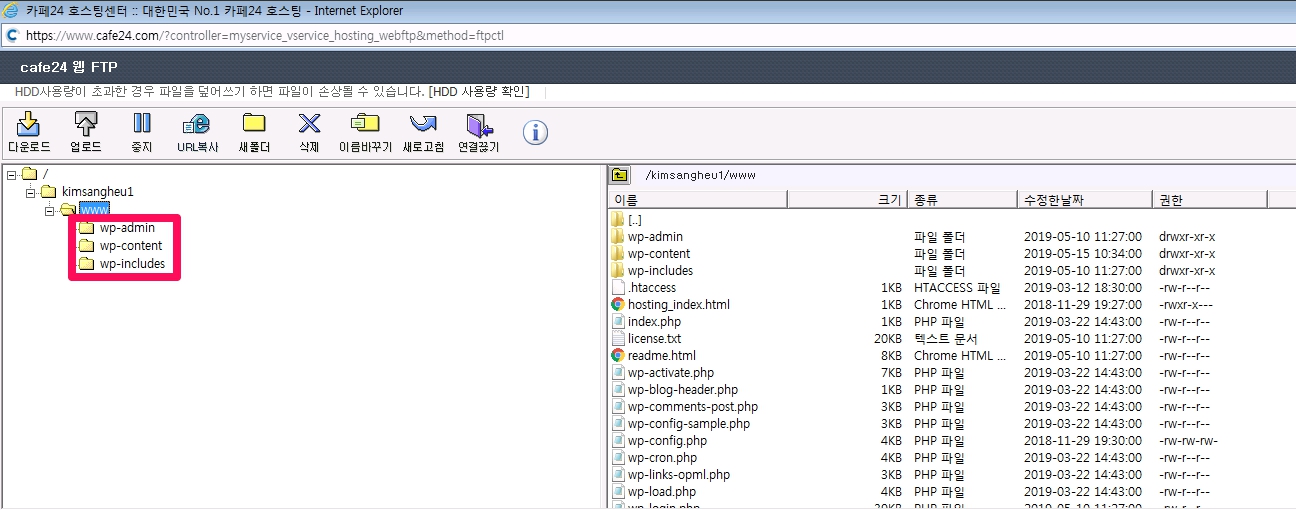Sort files by 수정한날짜 column header
1296x510 pixels.
pyautogui.click(x=1082, y=200)
